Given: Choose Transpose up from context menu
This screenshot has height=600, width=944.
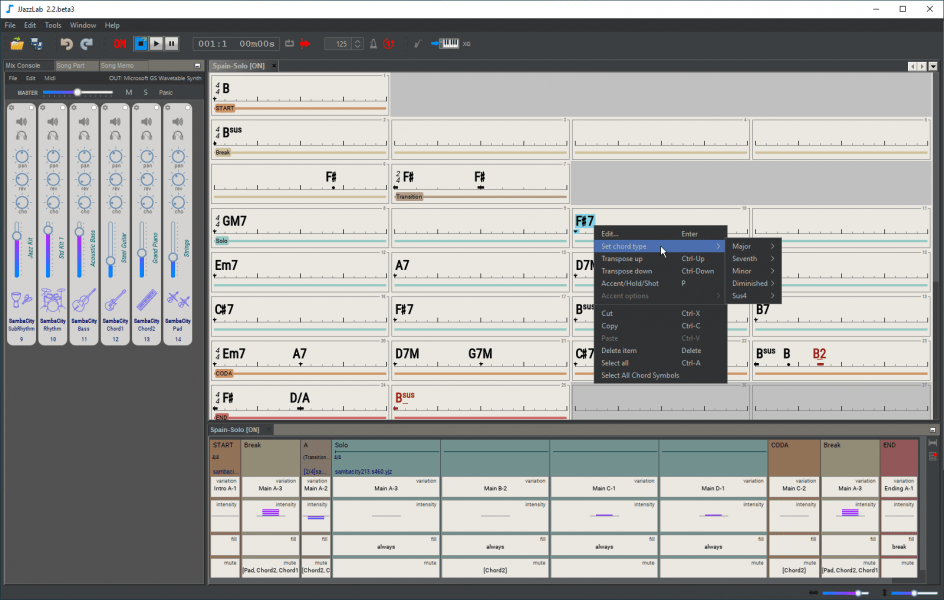Looking at the screenshot, I should (660, 259).
